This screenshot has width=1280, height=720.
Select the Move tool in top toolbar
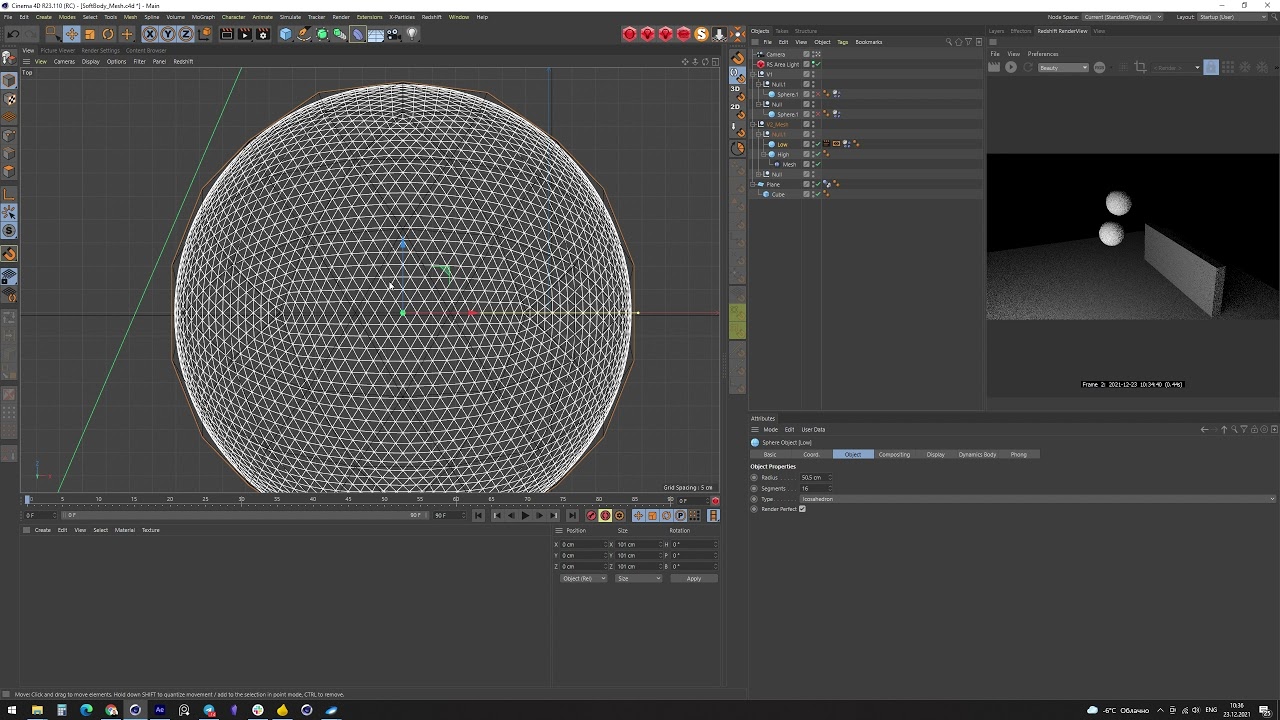coord(71,34)
